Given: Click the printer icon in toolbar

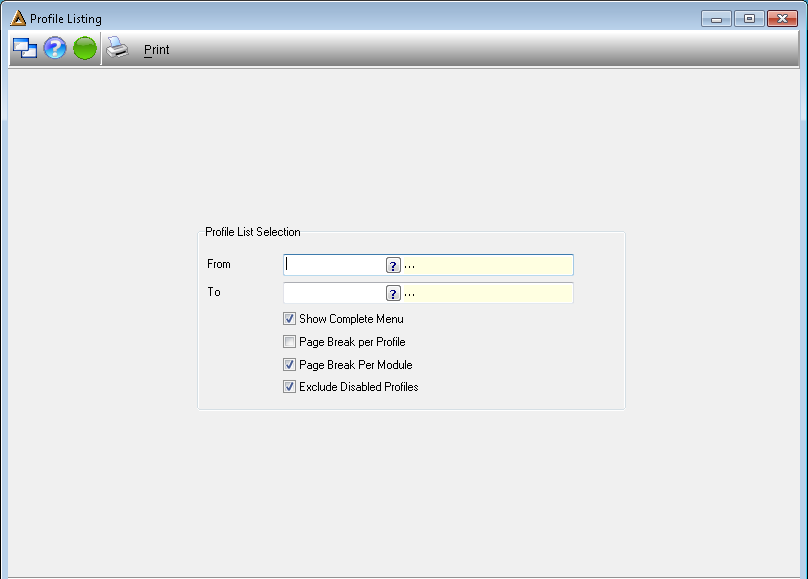Looking at the screenshot, I should pyautogui.click(x=117, y=48).
